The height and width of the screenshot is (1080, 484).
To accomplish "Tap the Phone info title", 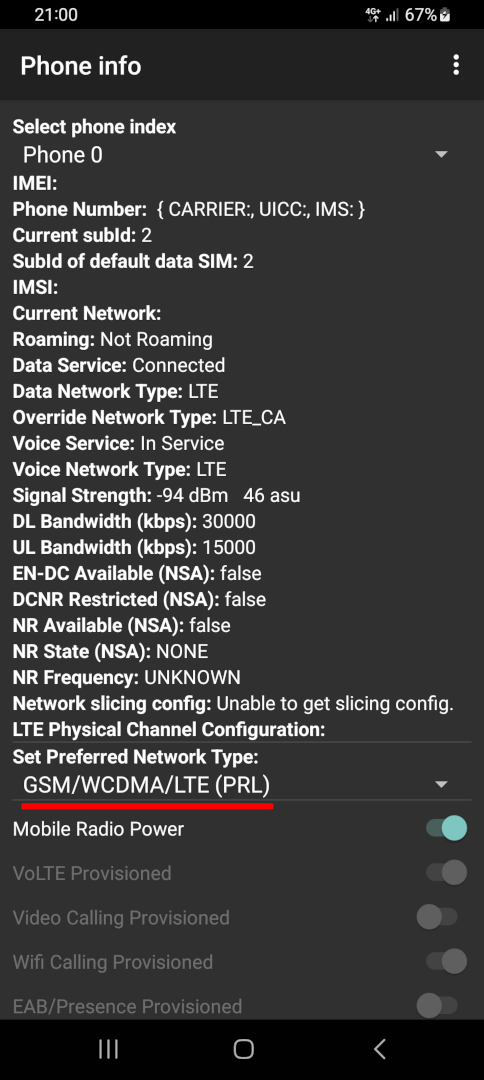I will click(x=81, y=65).
